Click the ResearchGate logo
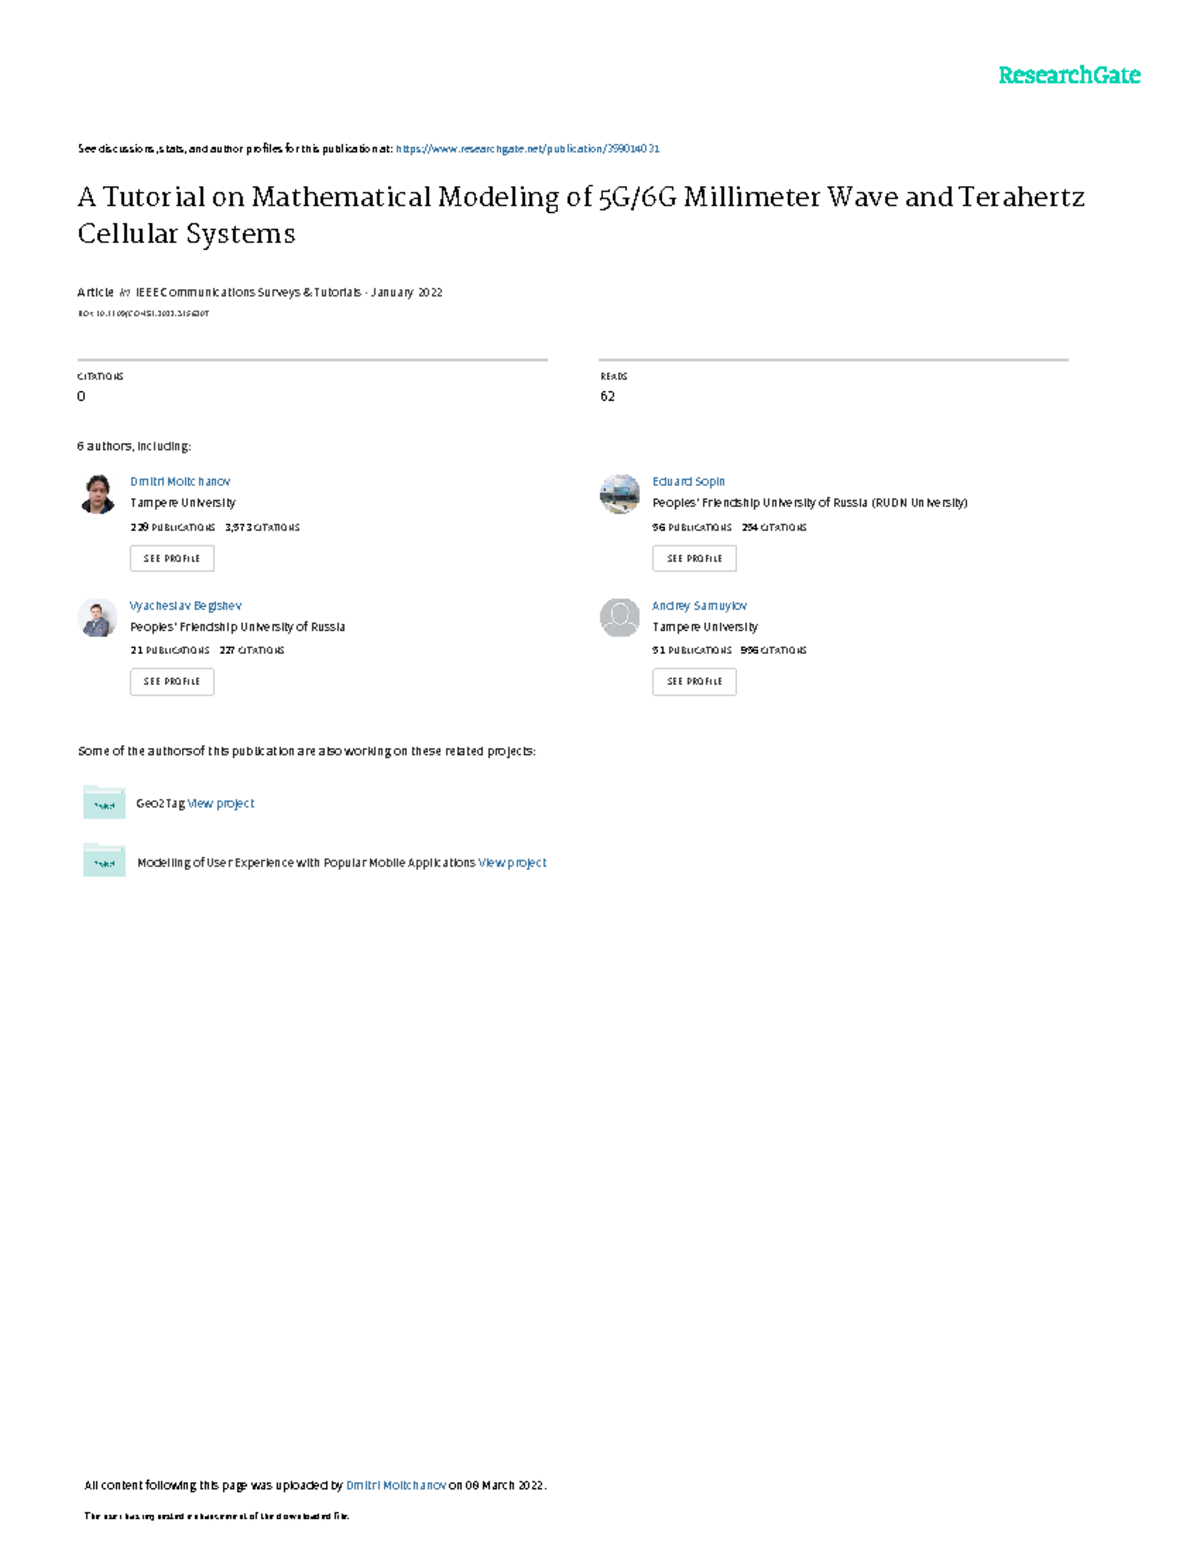 [1068, 75]
